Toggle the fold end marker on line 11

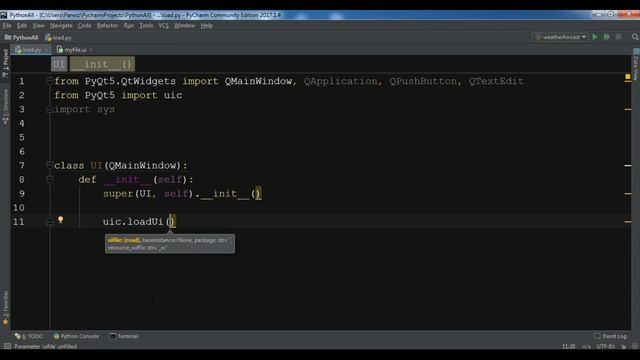coord(50,221)
